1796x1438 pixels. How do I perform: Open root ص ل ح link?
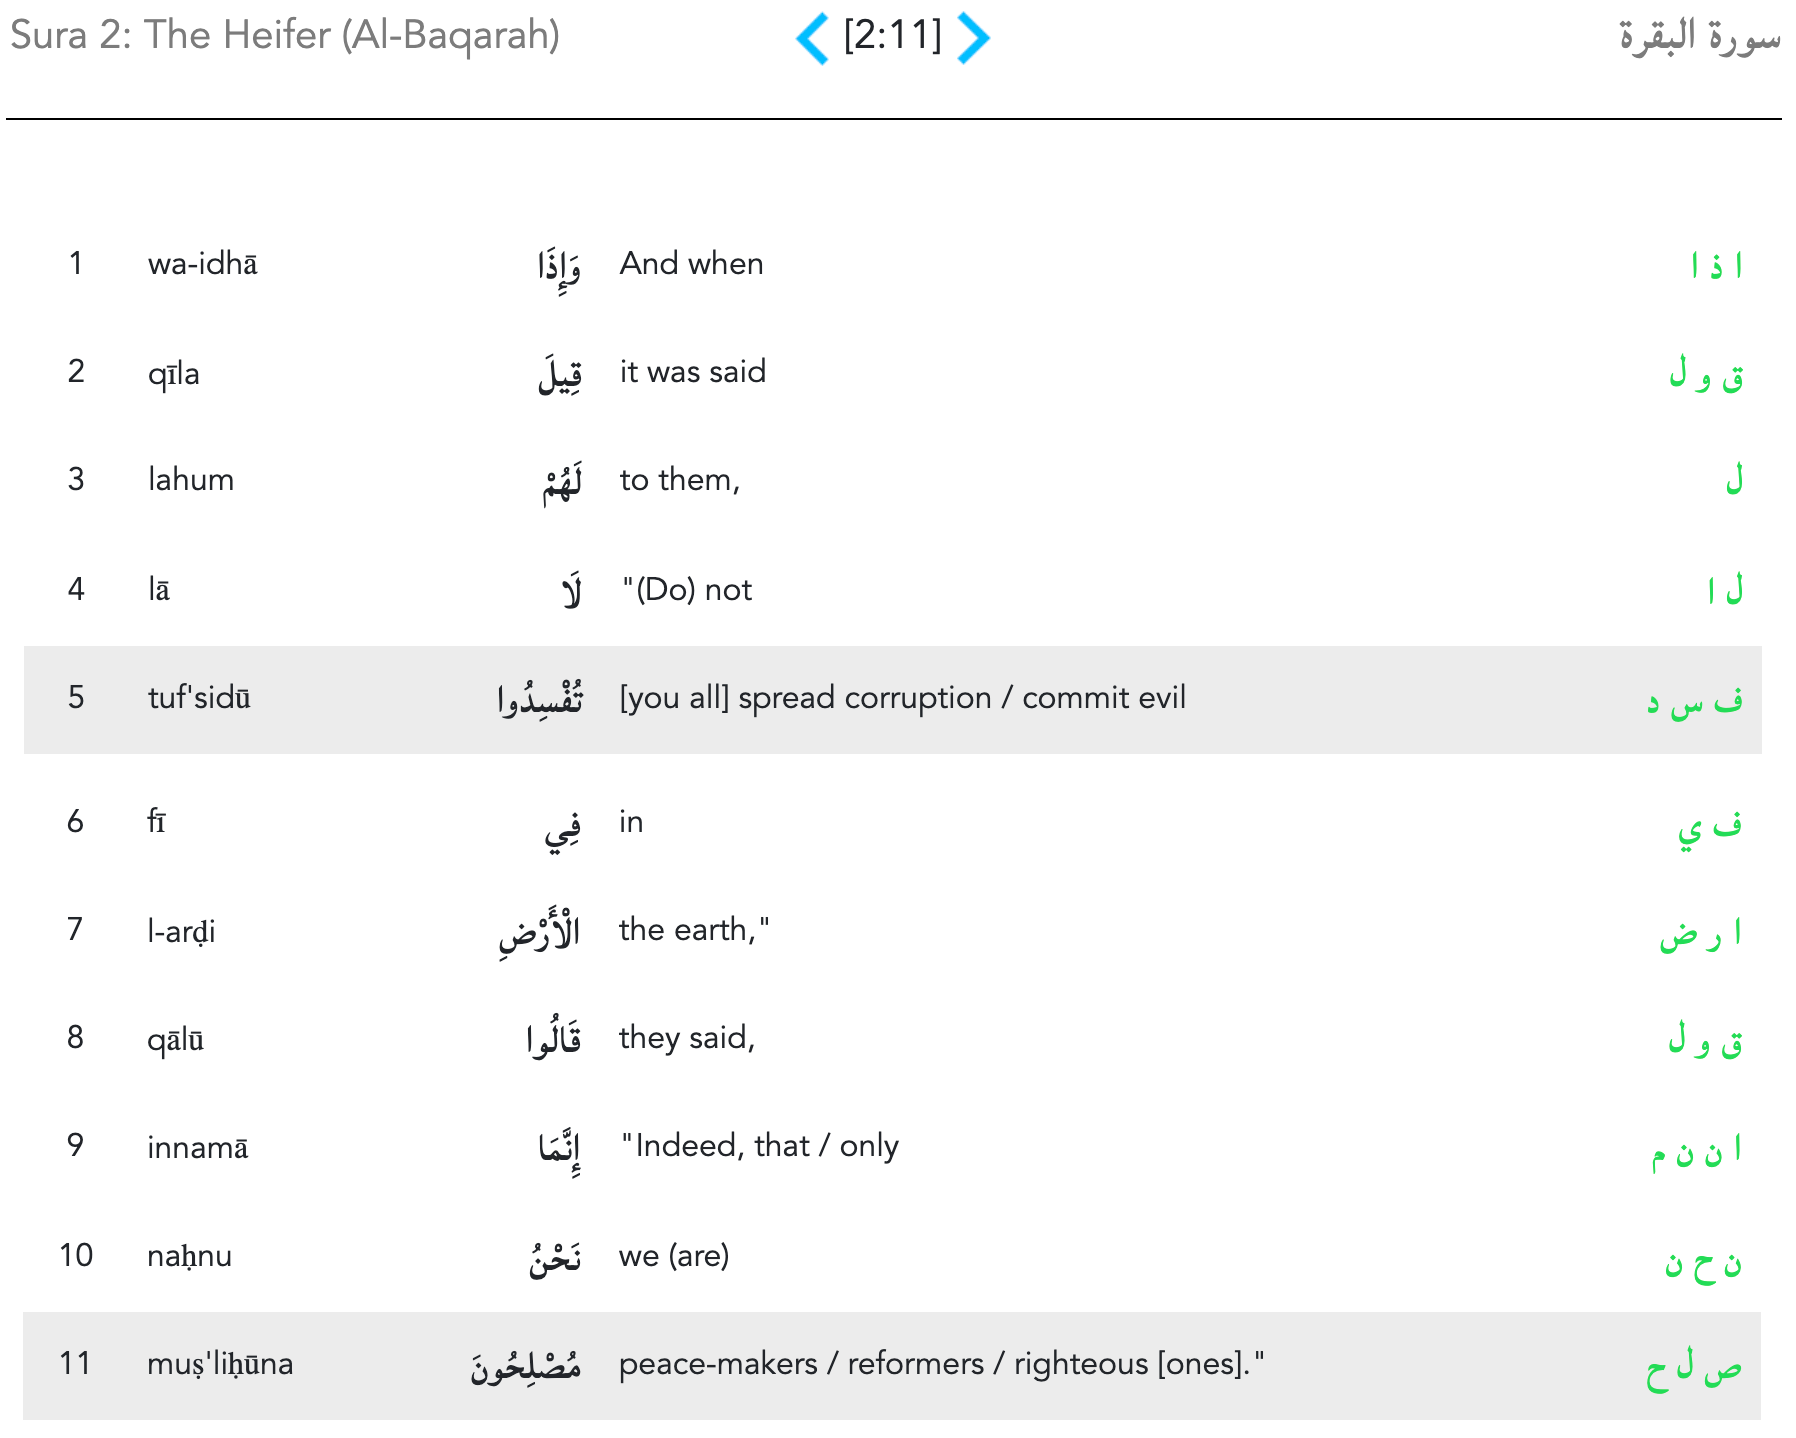[1693, 1367]
